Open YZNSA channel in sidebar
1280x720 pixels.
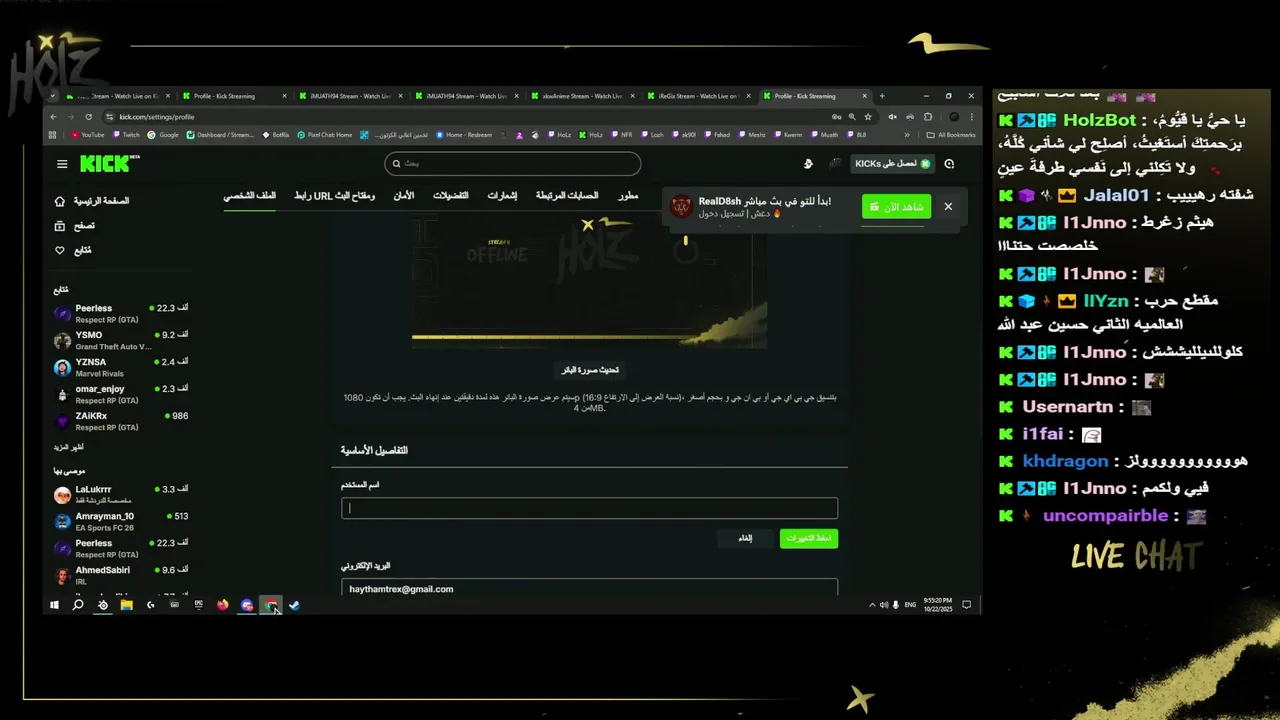(x=120, y=367)
